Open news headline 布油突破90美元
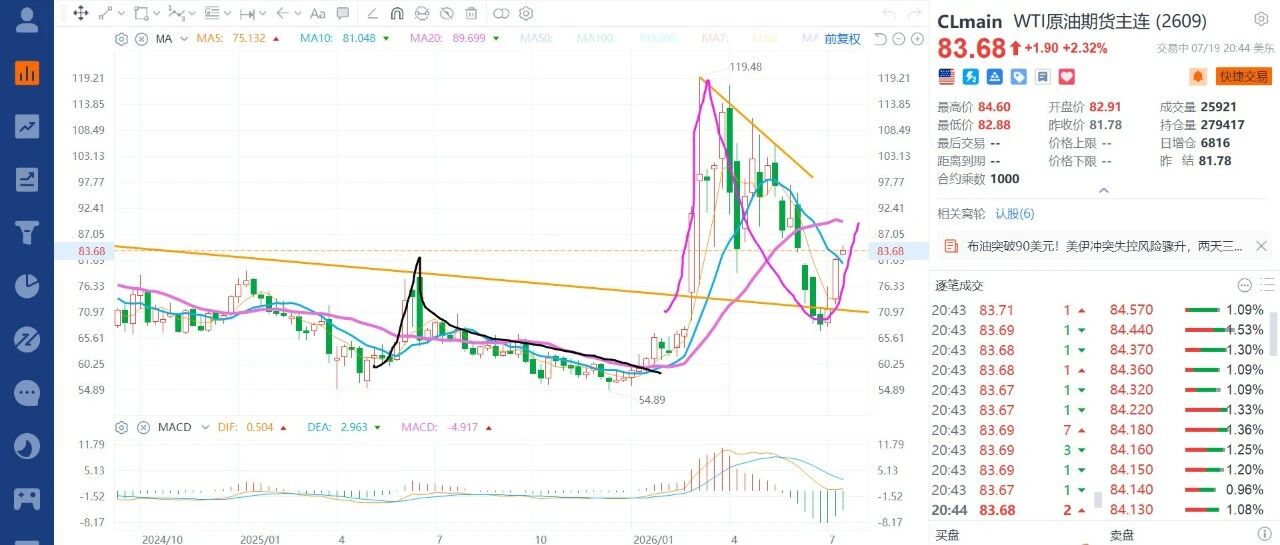 point(1105,246)
